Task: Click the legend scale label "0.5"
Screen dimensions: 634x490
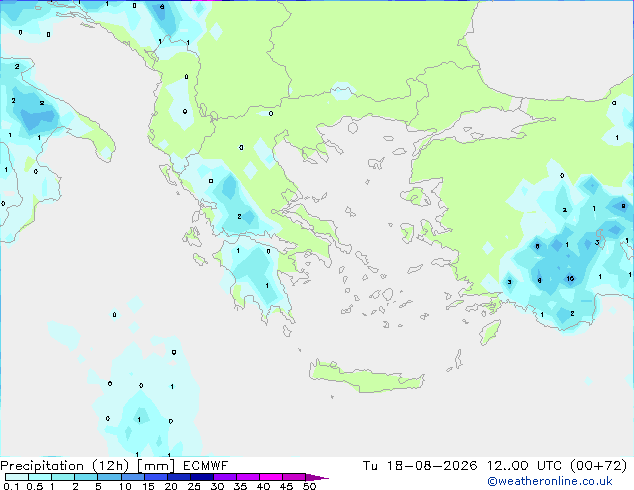Action: pos(35,486)
